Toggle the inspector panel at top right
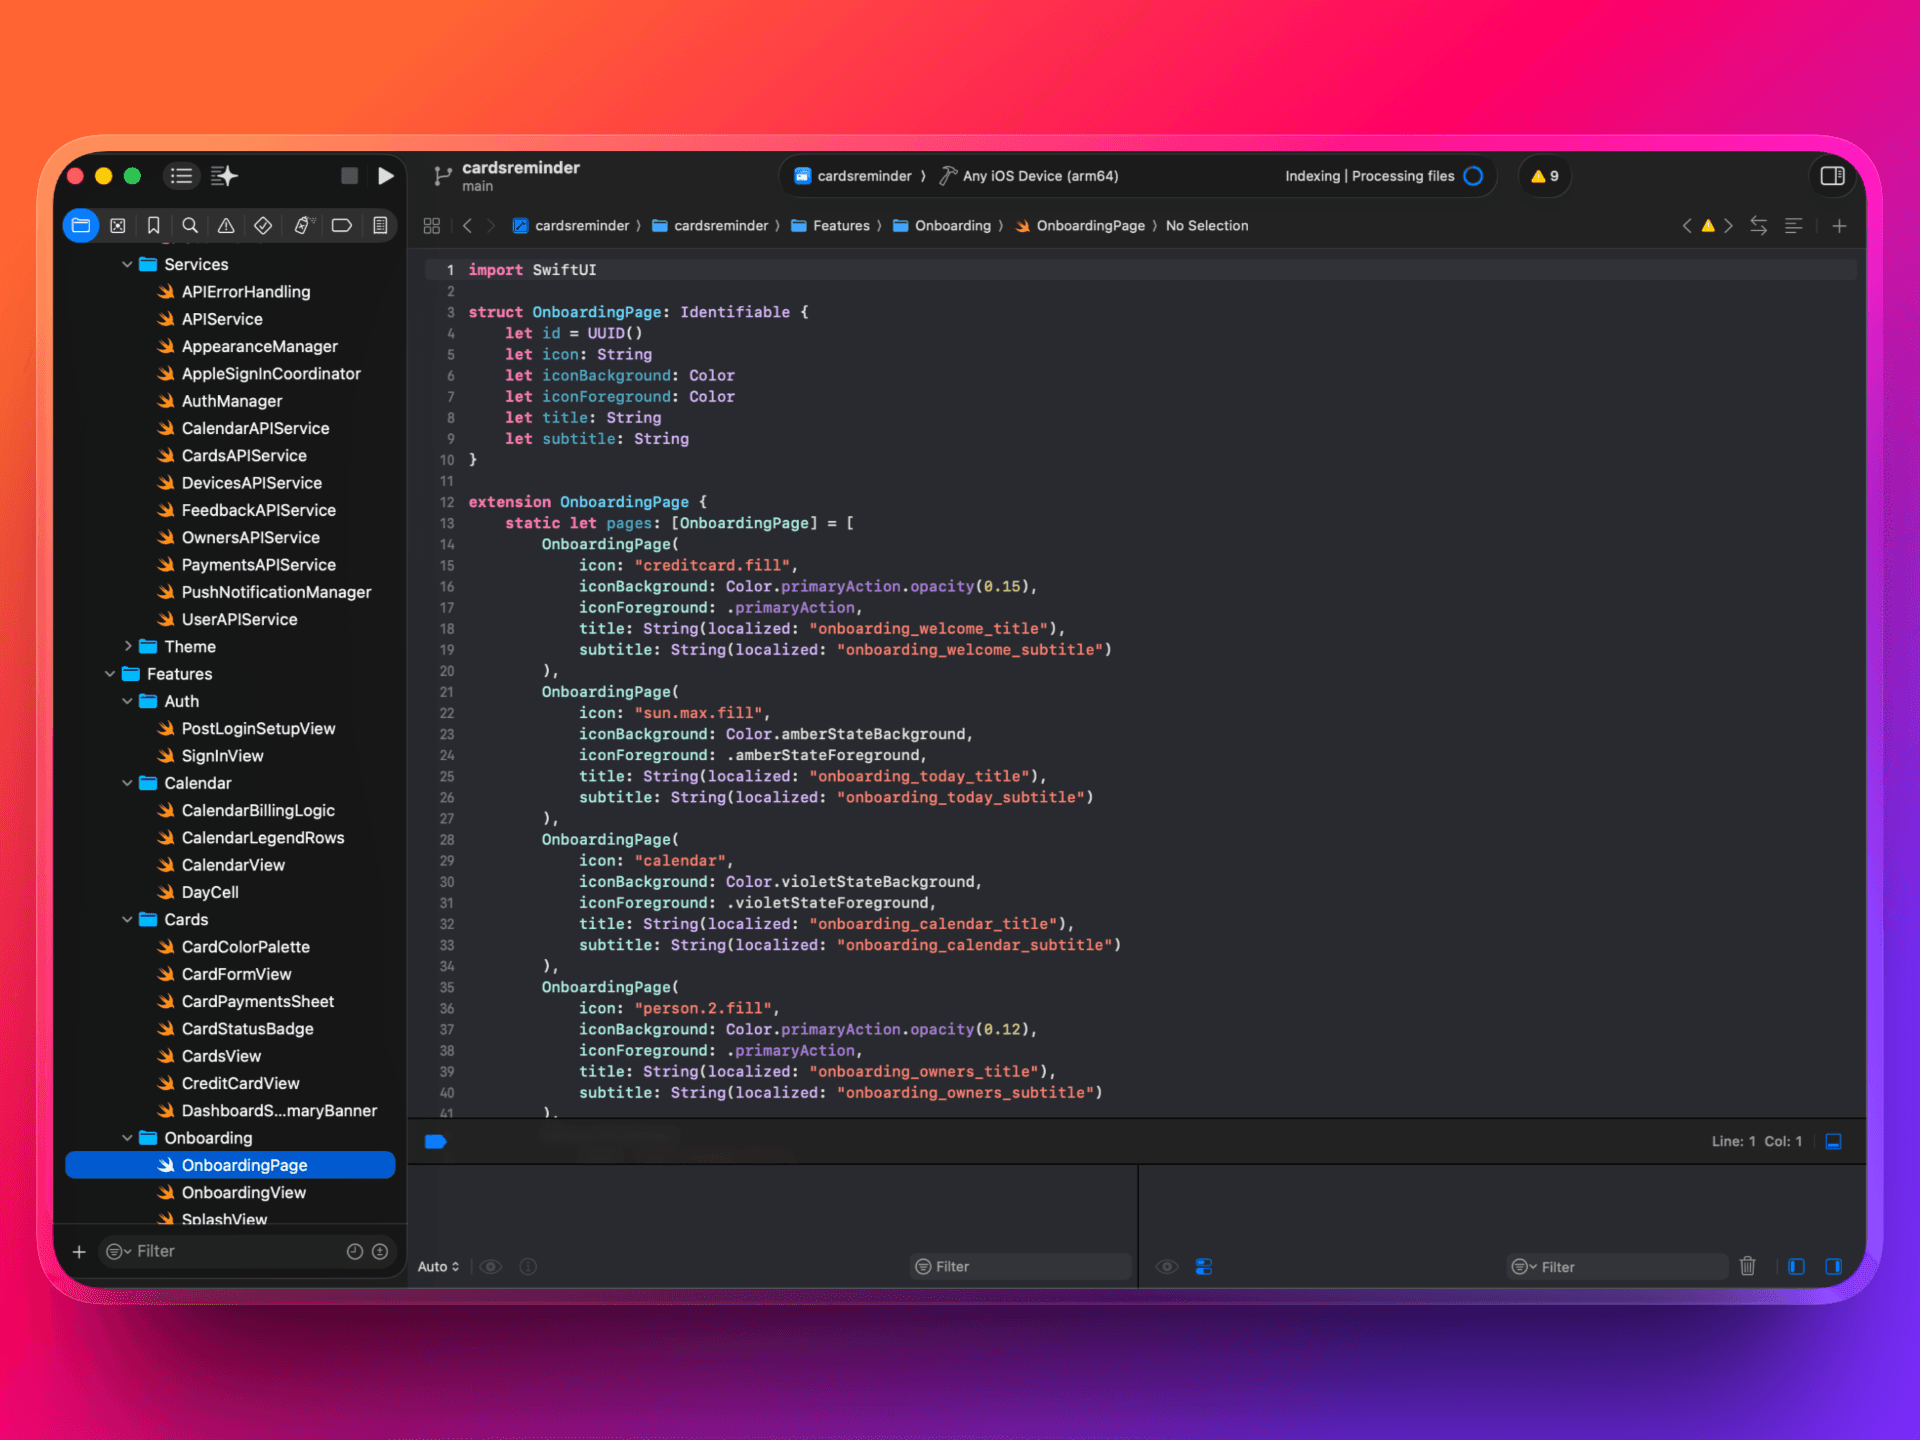Image resolution: width=1920 pixels, height=1440 pixels. (1832, 176)
